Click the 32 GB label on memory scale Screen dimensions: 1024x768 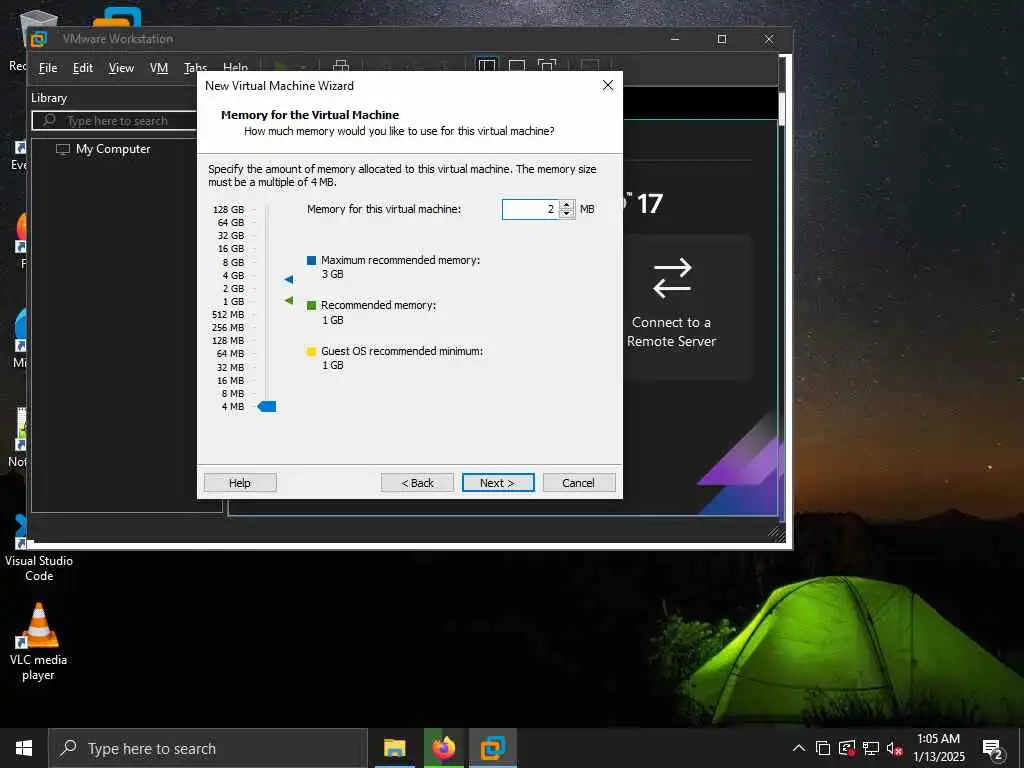point(231,236)
